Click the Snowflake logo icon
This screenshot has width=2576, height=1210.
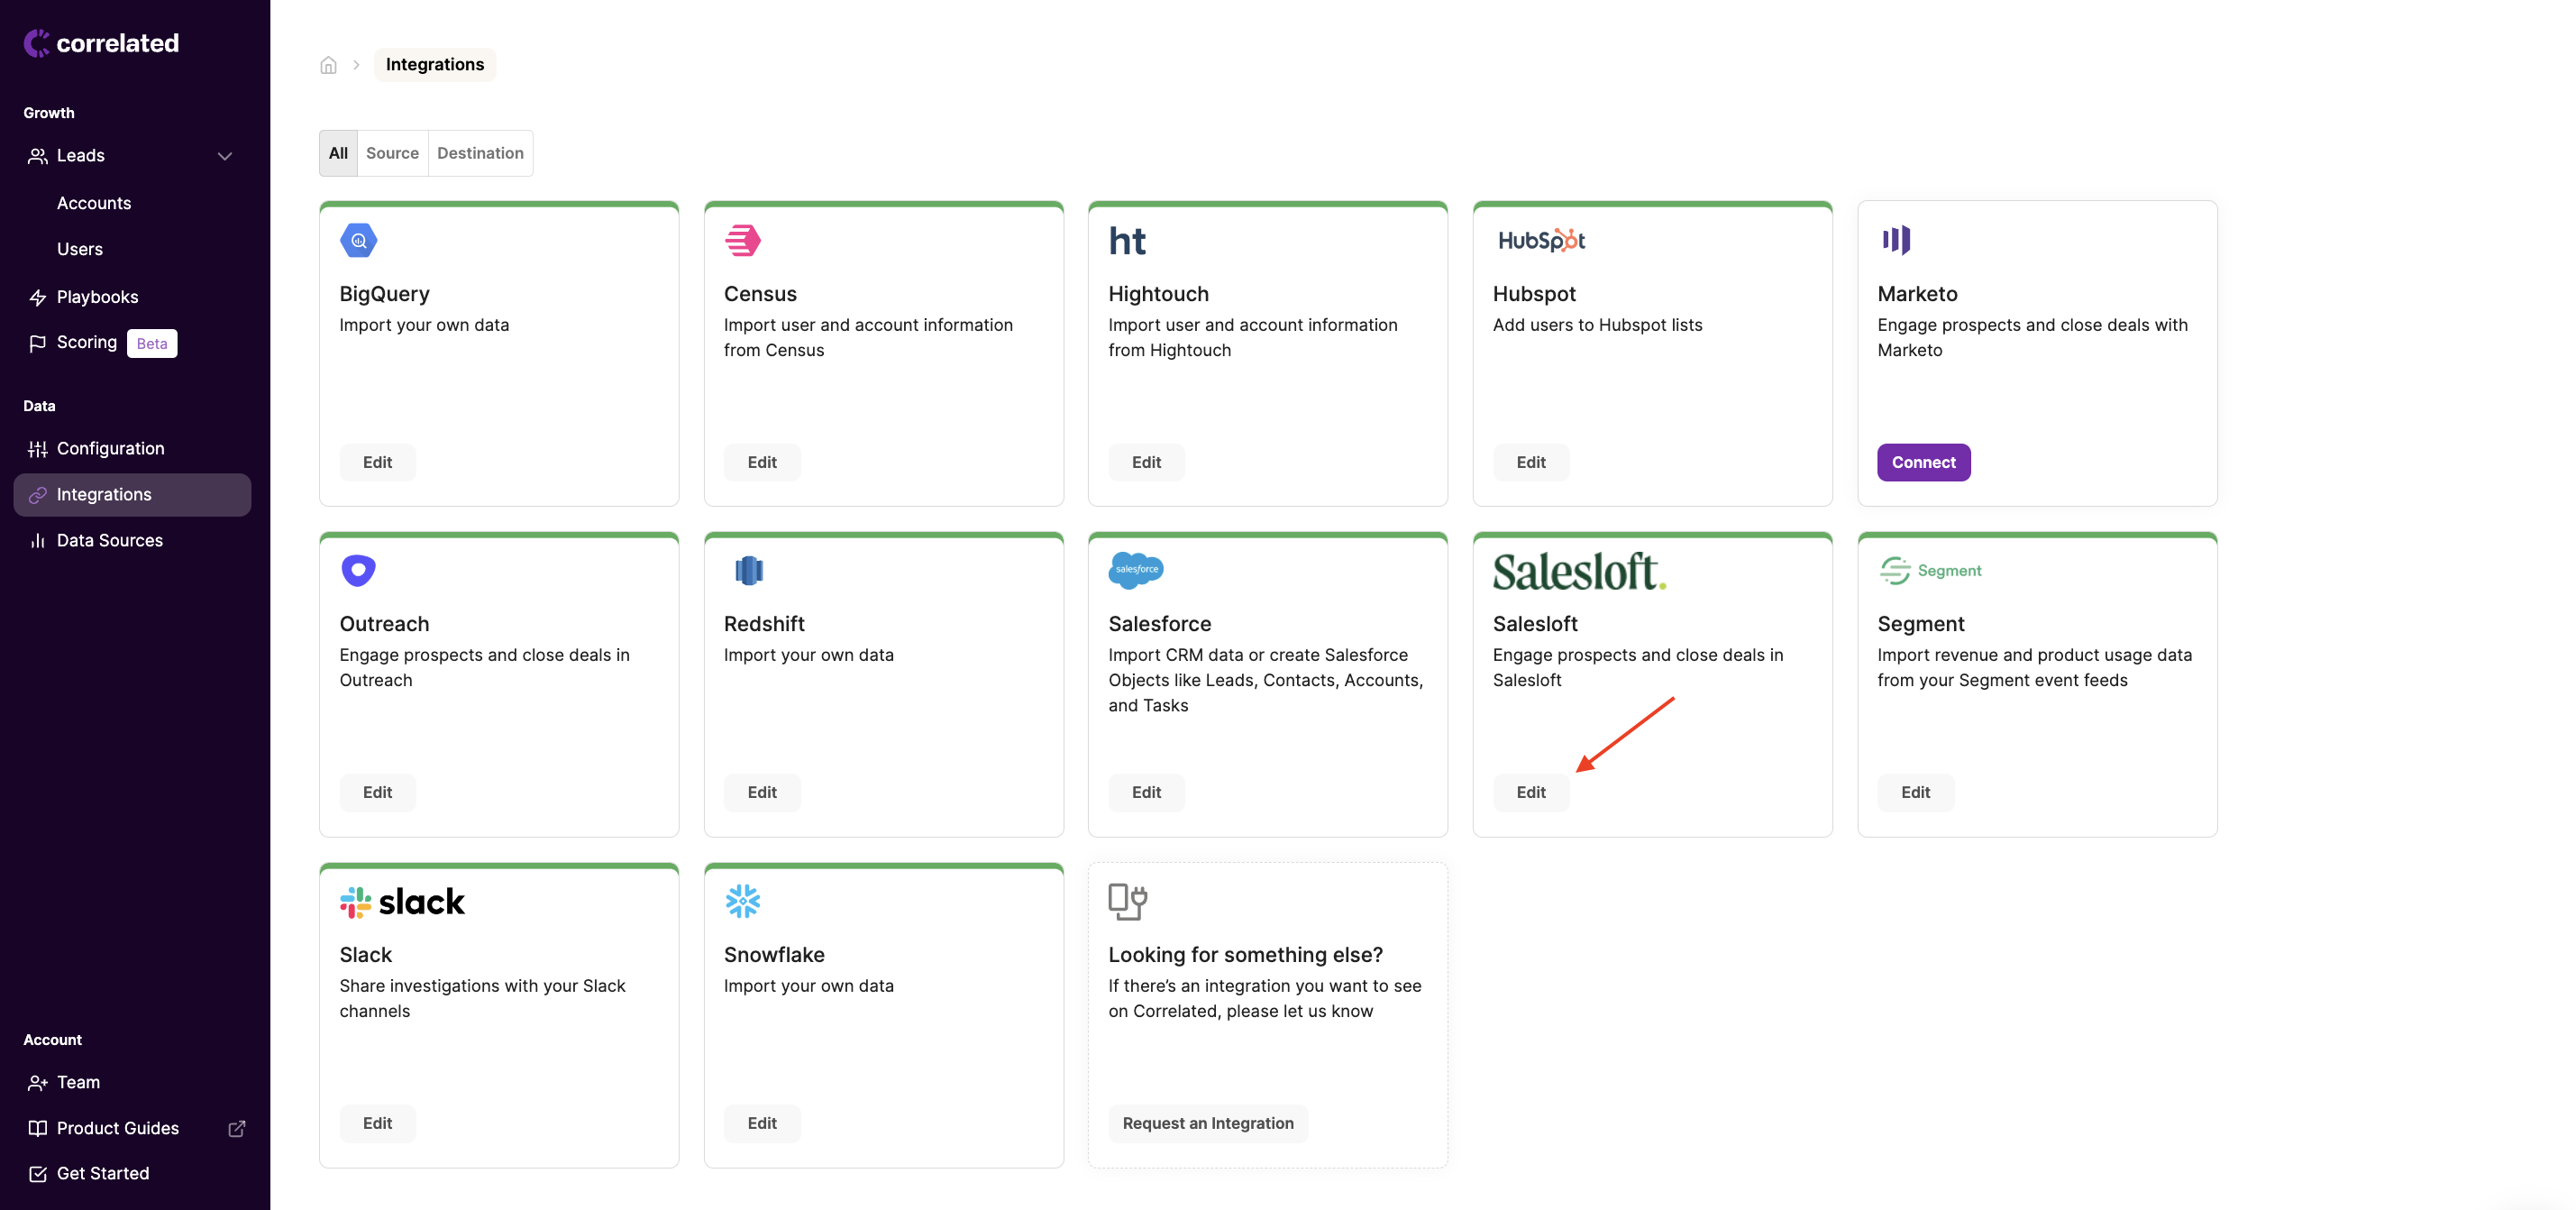(743, 901)
